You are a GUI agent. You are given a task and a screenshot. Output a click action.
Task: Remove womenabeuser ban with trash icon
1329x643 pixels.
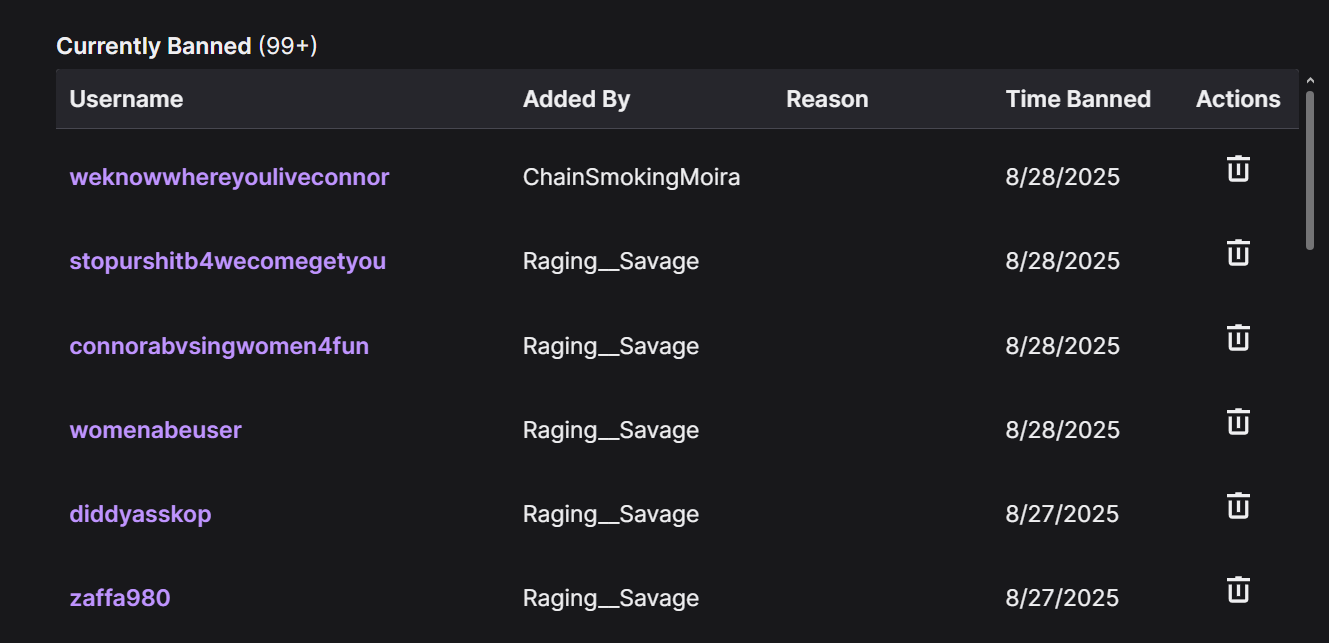pos(1238,422)
